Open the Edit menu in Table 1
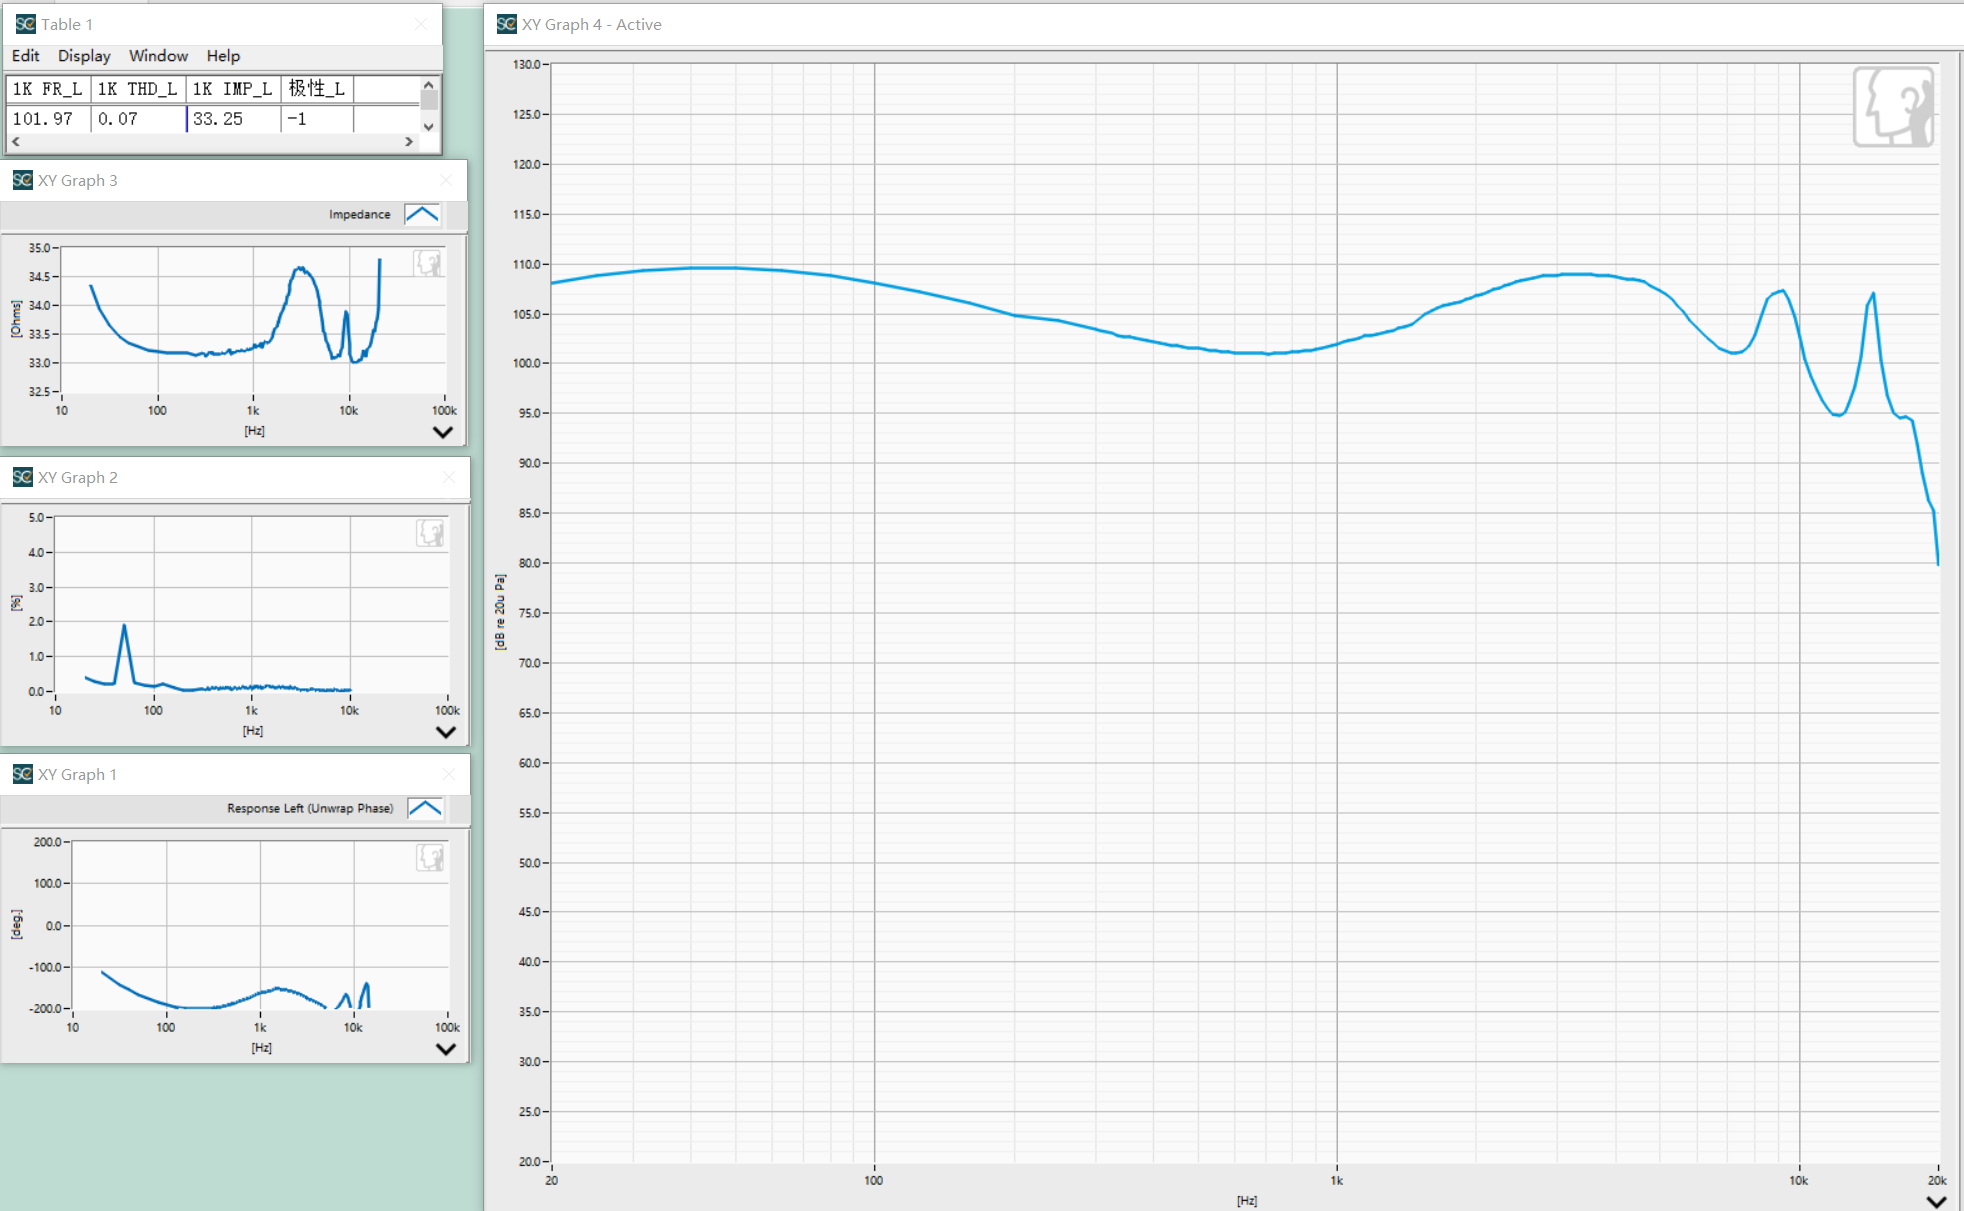Screen dimensions: 1964x1211 click(25, 56)
